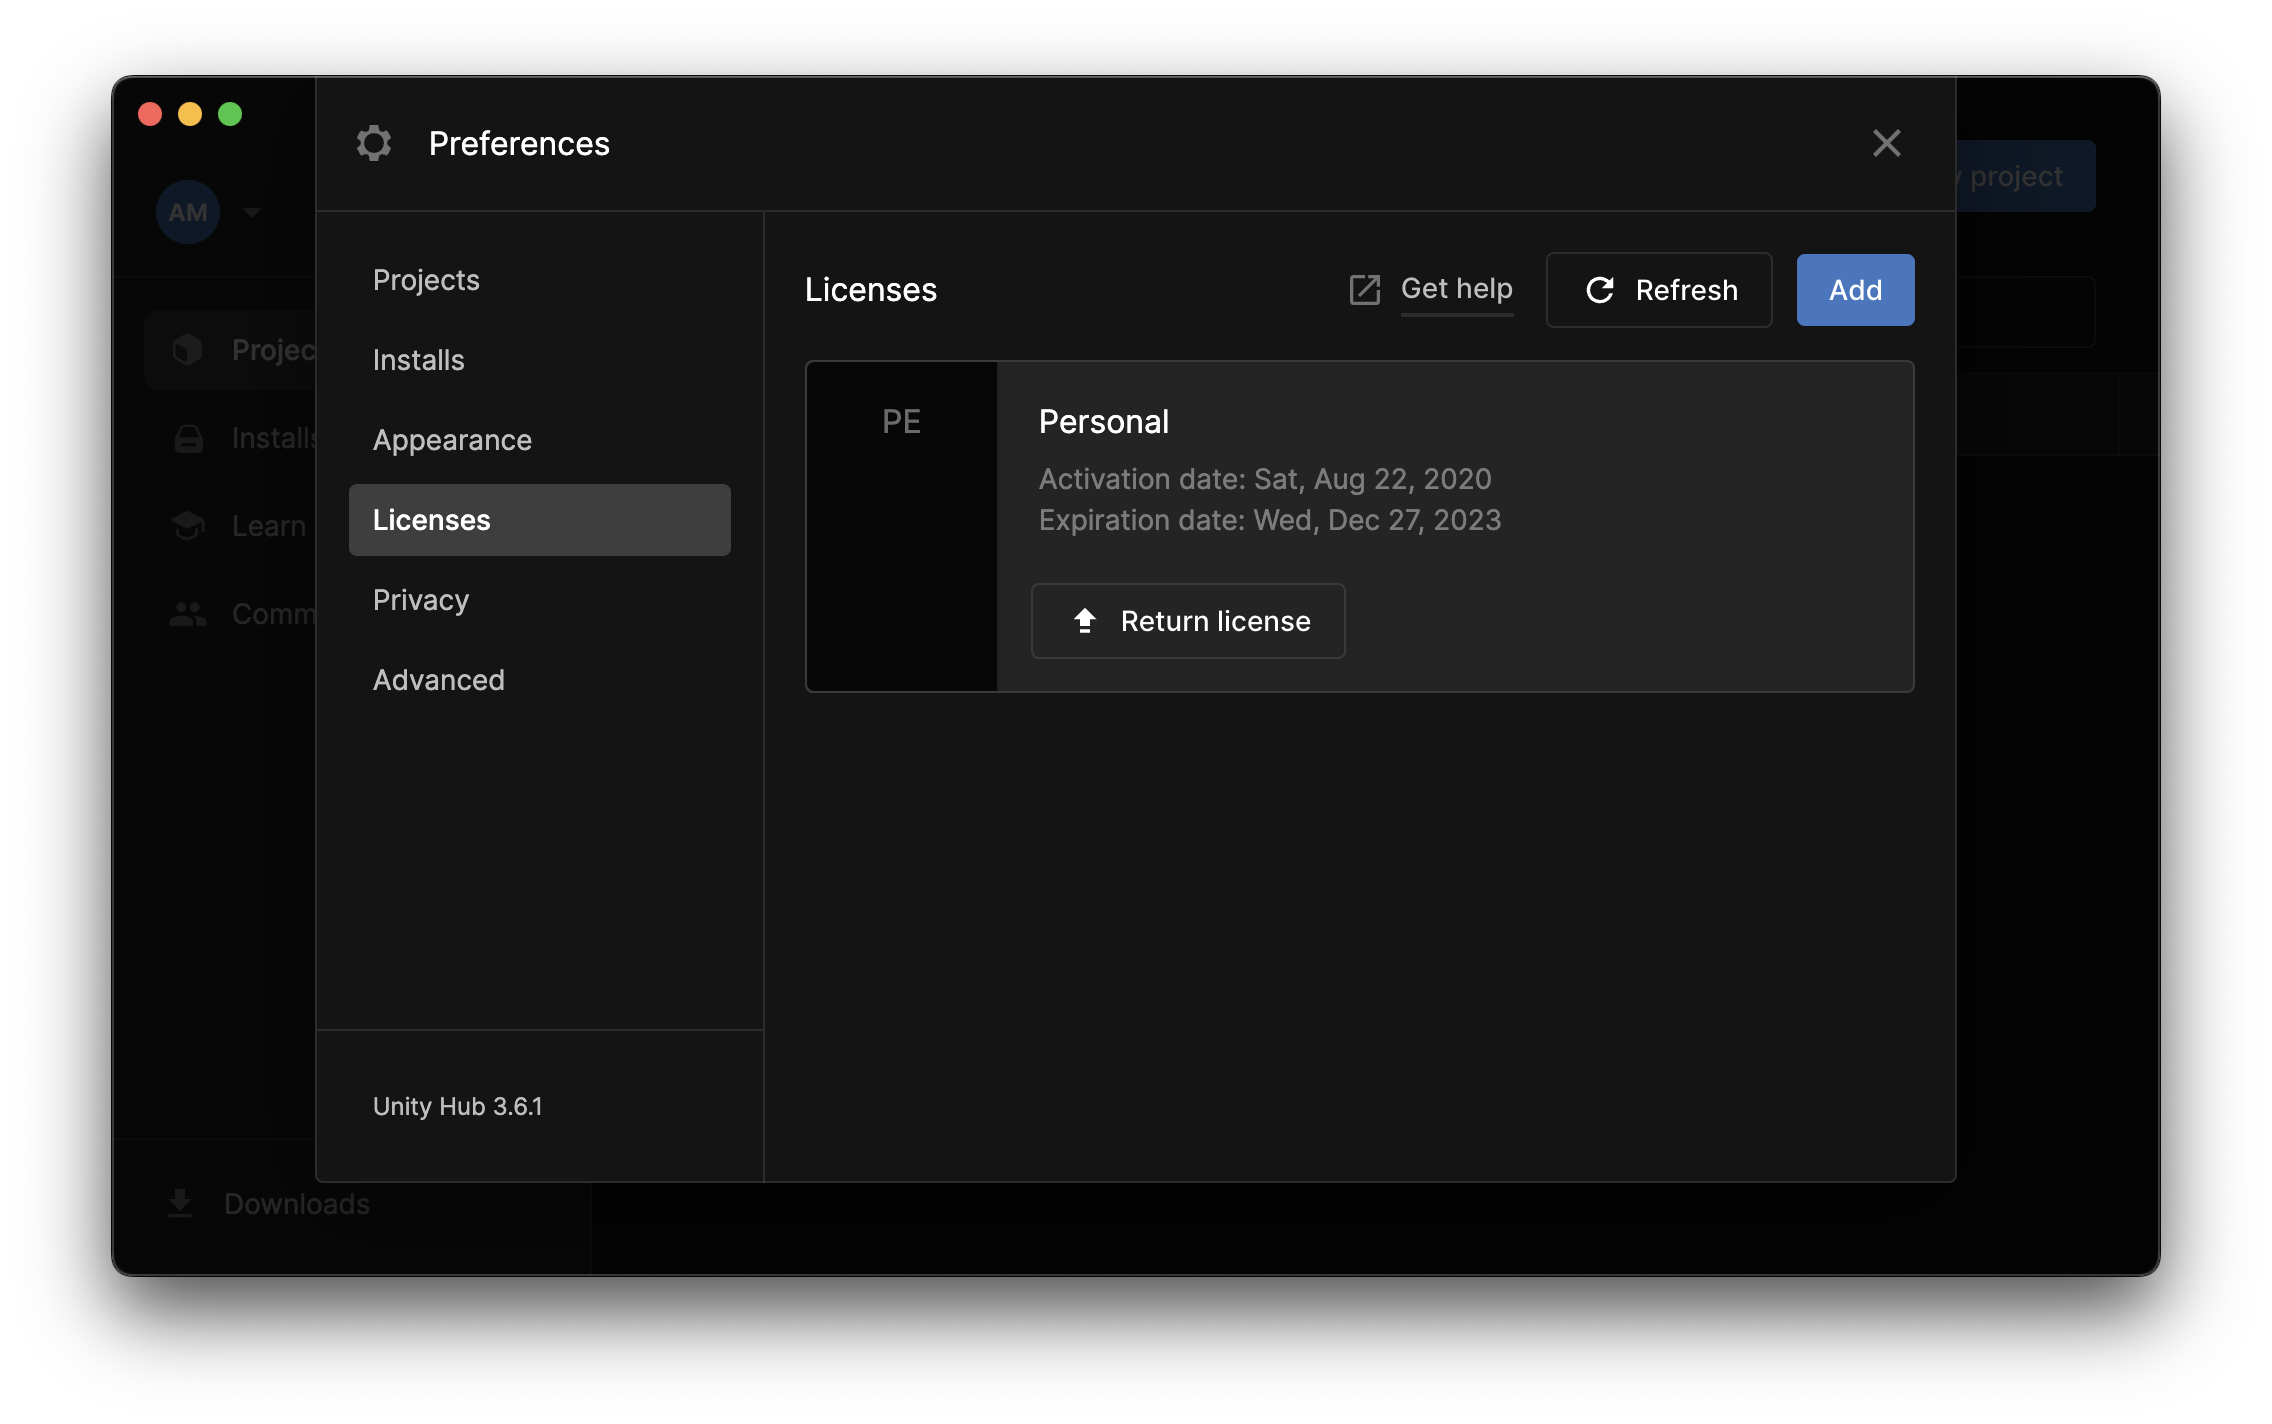
Task: Select the Projects menu item
Action: [x=427, y=279]
